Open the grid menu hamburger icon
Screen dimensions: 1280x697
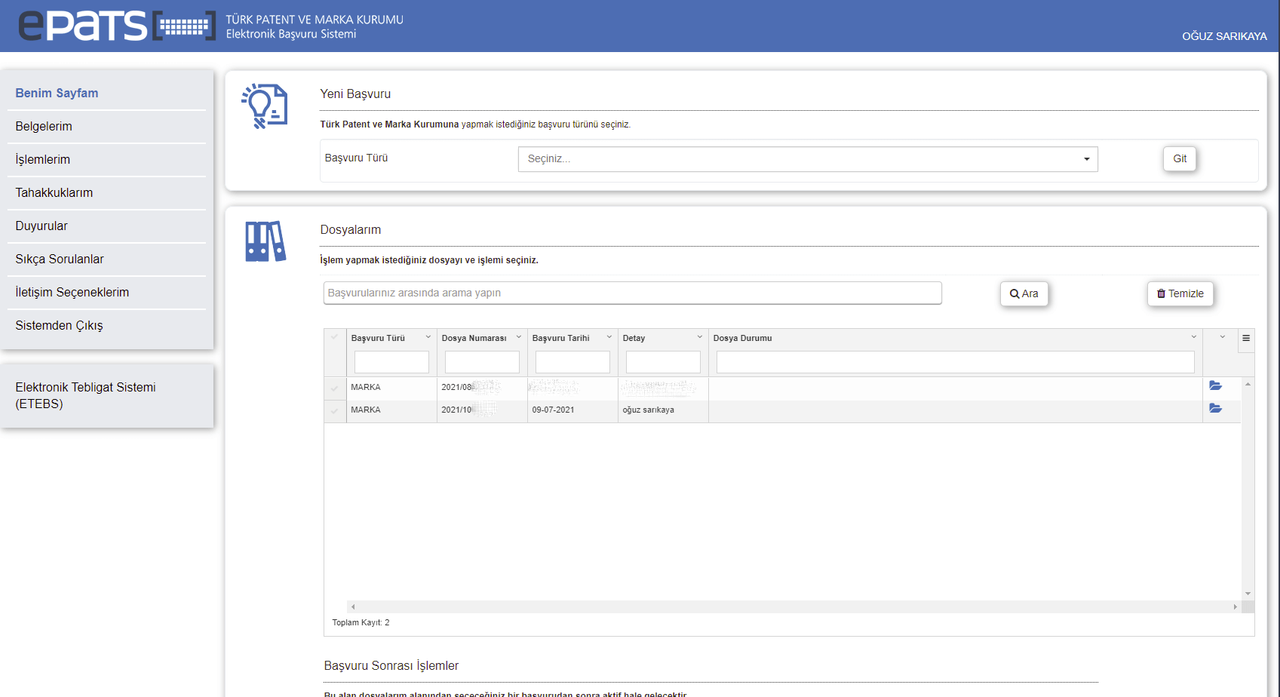pos(1246,338)
